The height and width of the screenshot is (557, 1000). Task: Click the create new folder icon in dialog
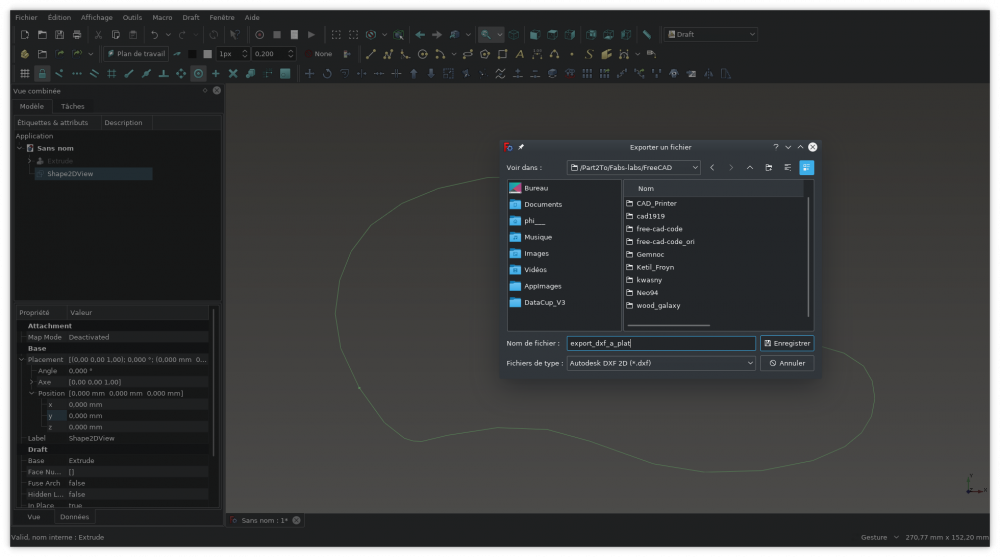tap(768, 167)
